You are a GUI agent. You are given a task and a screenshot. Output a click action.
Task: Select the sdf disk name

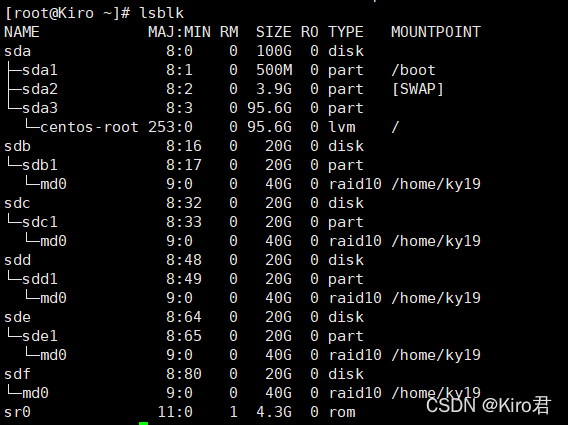coord(17,374)
